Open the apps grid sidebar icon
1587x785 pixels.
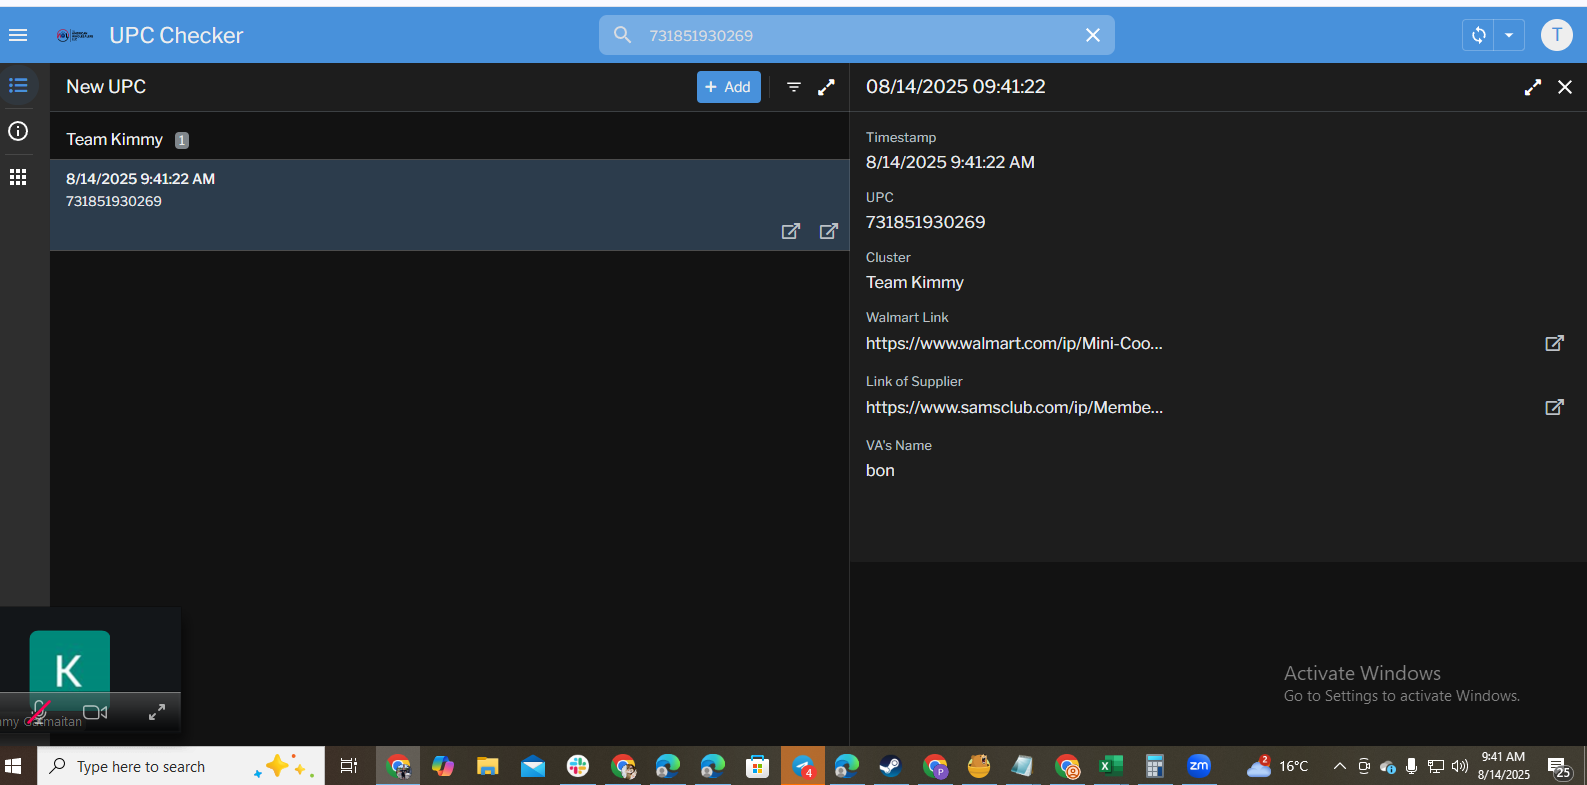click(x=18, y=177)
